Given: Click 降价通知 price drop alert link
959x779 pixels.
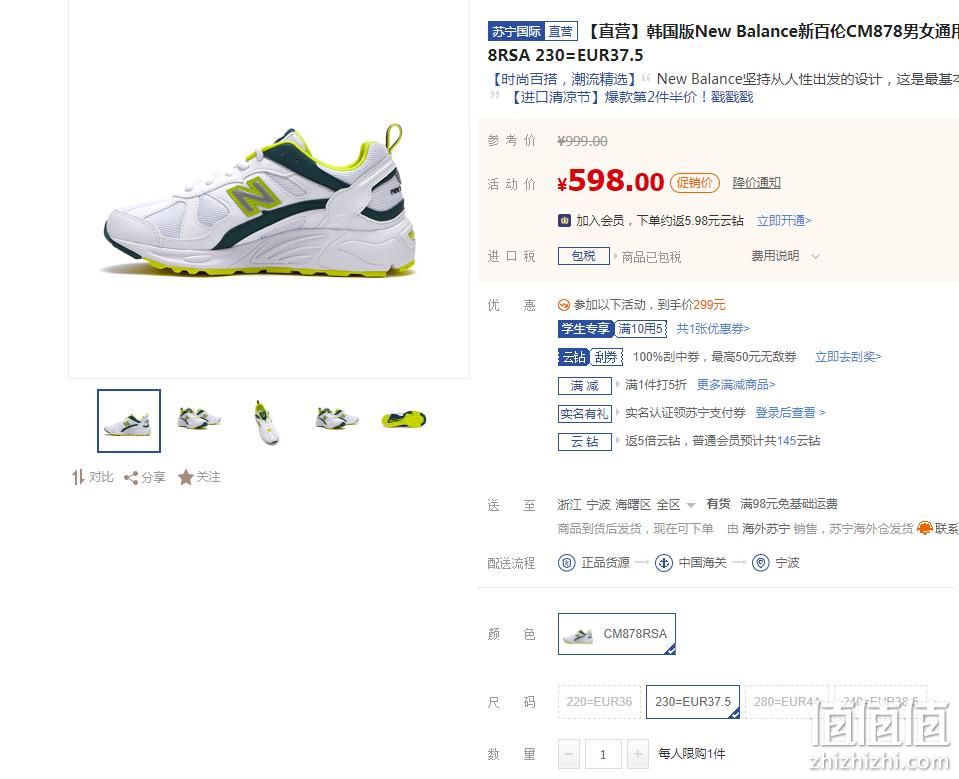Looking at the screenshot, I should (x=757, y=183).
